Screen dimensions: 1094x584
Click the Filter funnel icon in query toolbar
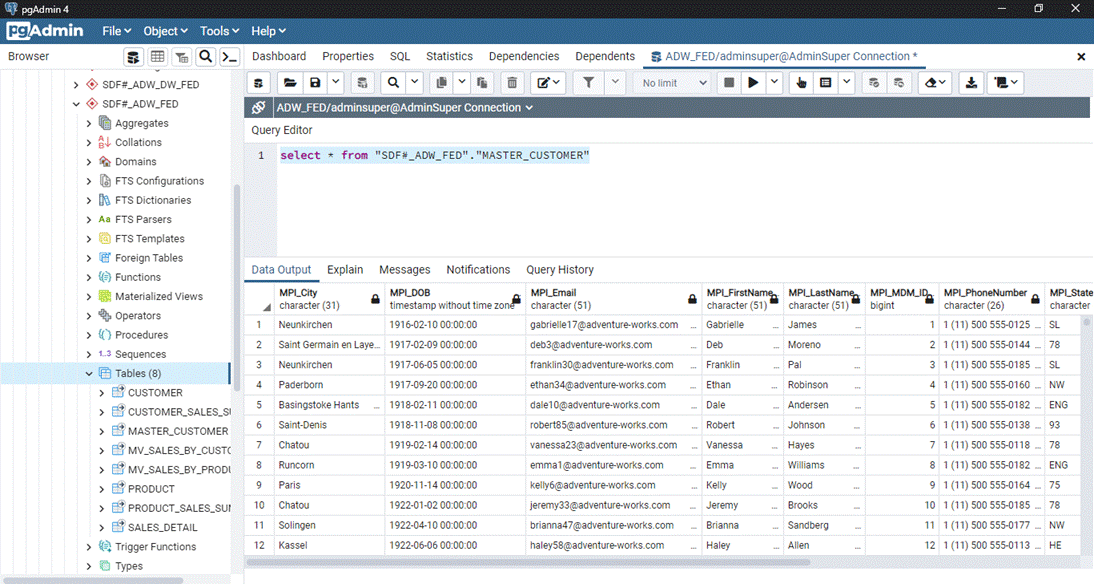pyautogui.click(x=589, y=83)
